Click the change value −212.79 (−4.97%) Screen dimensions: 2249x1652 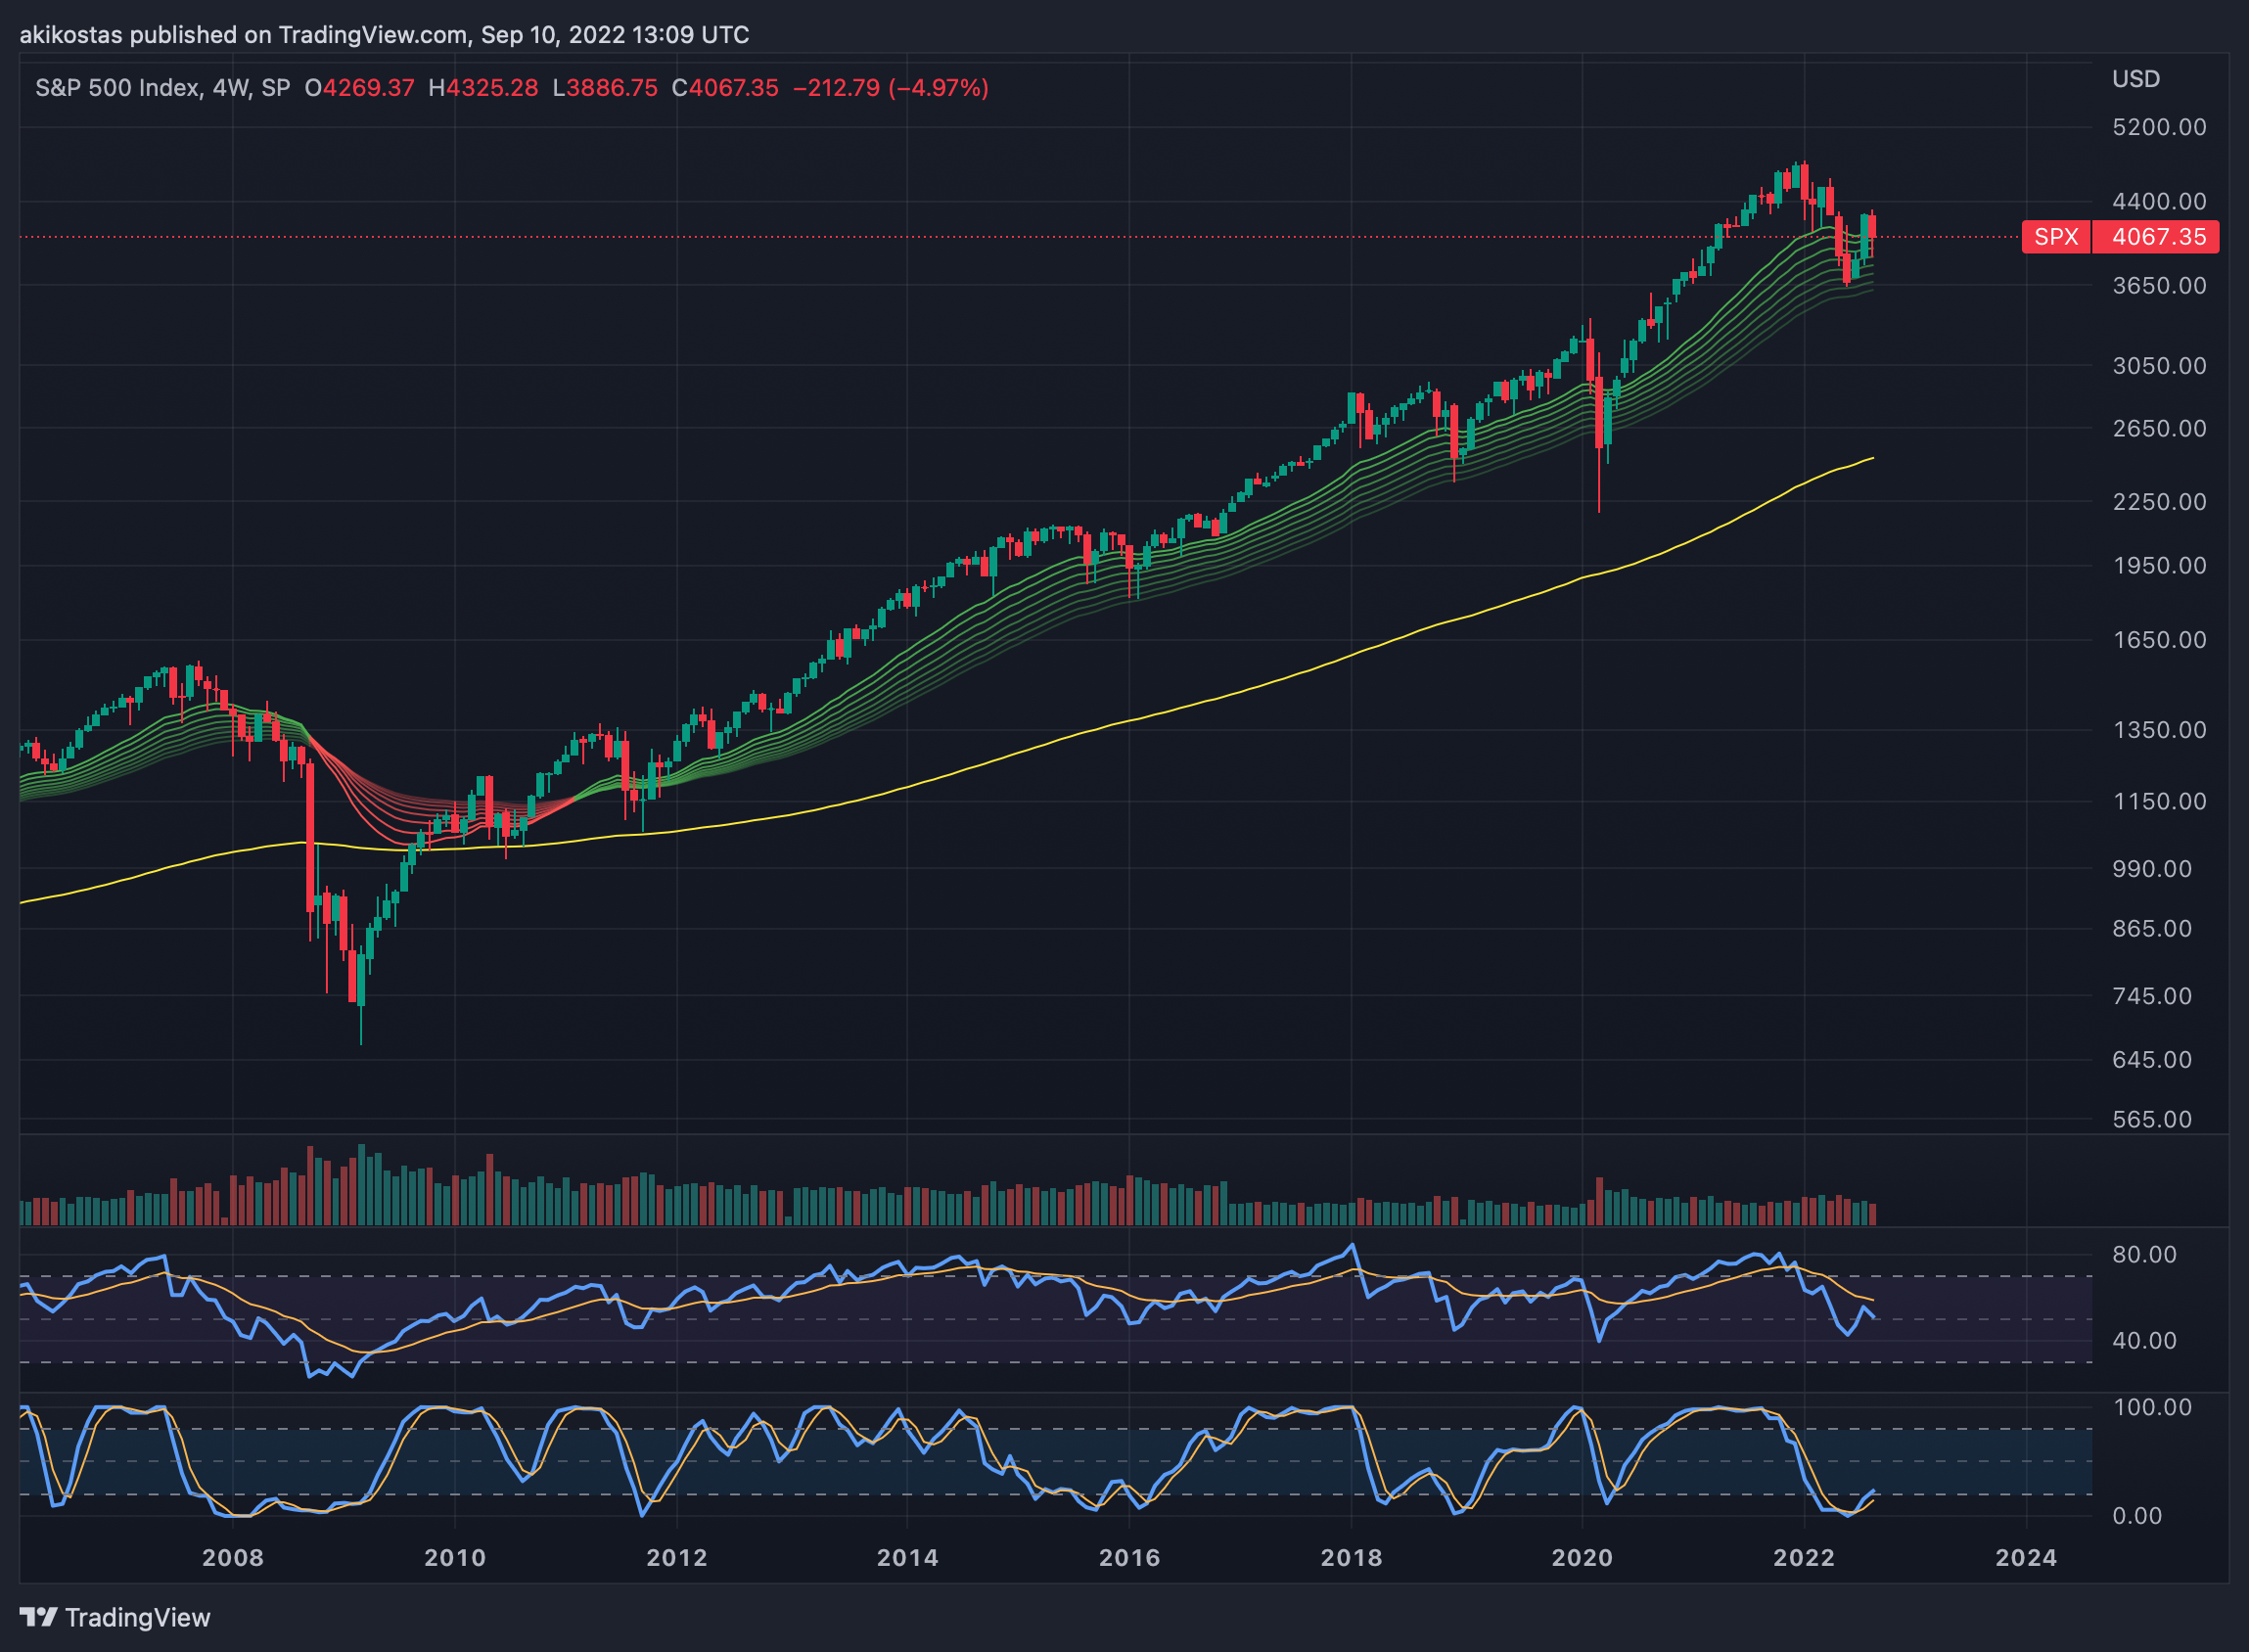[x=891, y=88]
